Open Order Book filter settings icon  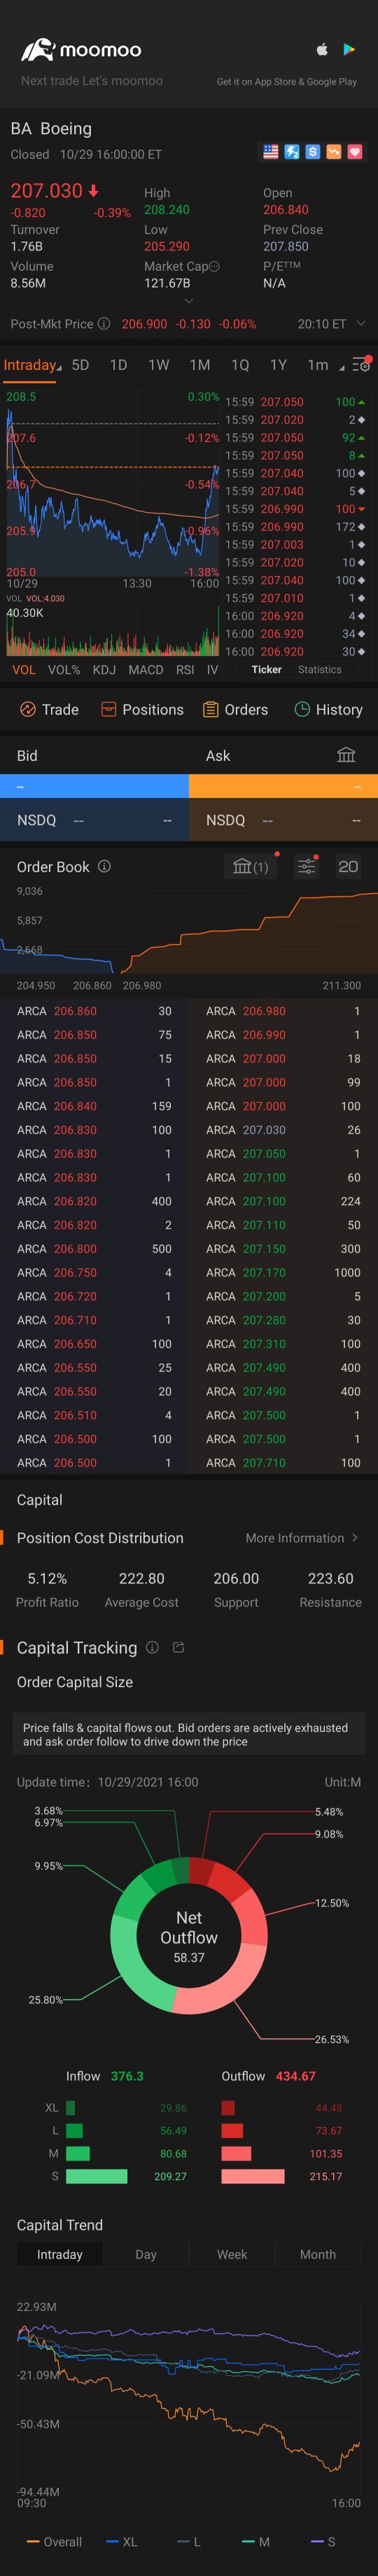point(307,866)
